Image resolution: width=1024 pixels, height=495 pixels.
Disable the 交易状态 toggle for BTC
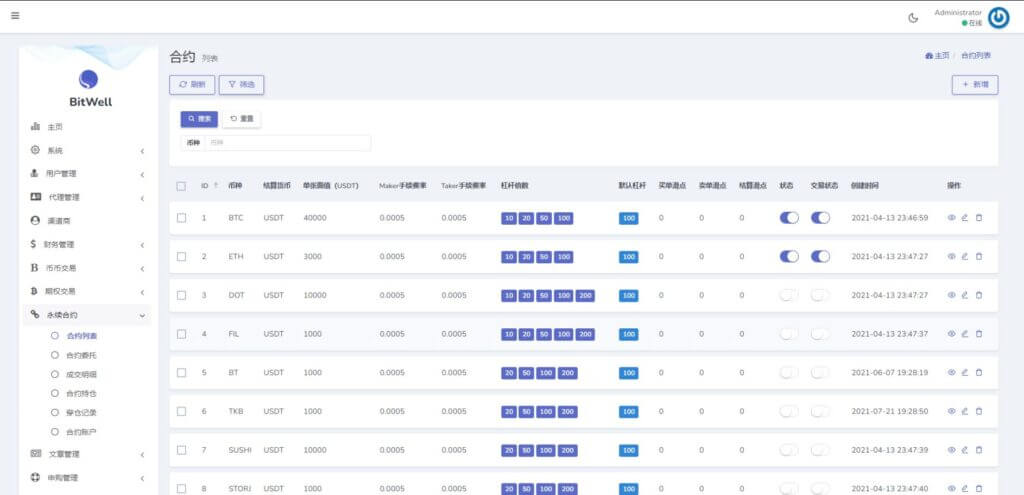point(820,217)
